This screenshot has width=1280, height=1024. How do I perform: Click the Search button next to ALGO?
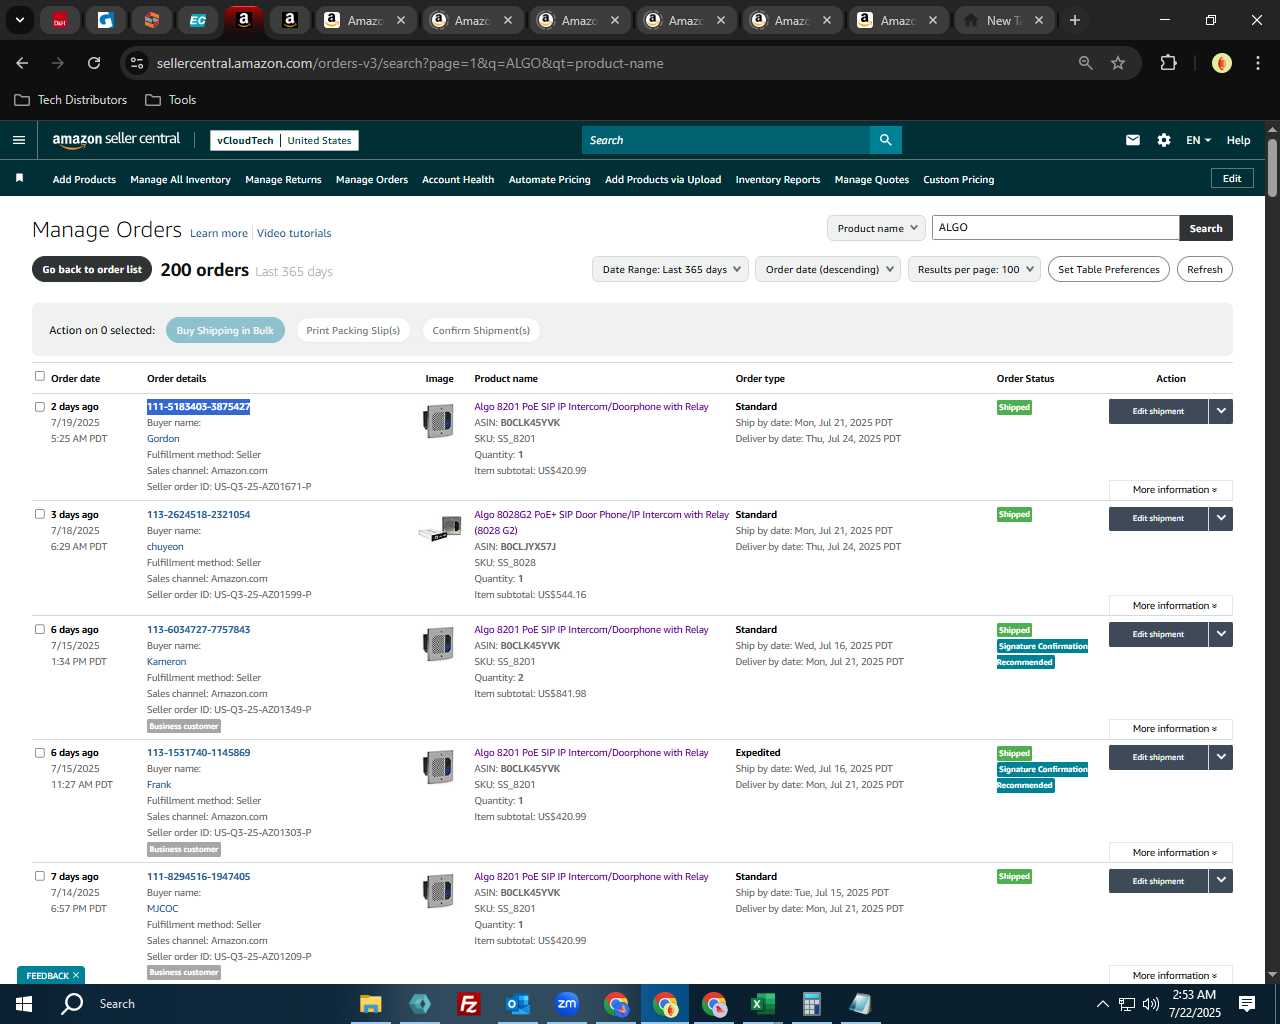1206,228
